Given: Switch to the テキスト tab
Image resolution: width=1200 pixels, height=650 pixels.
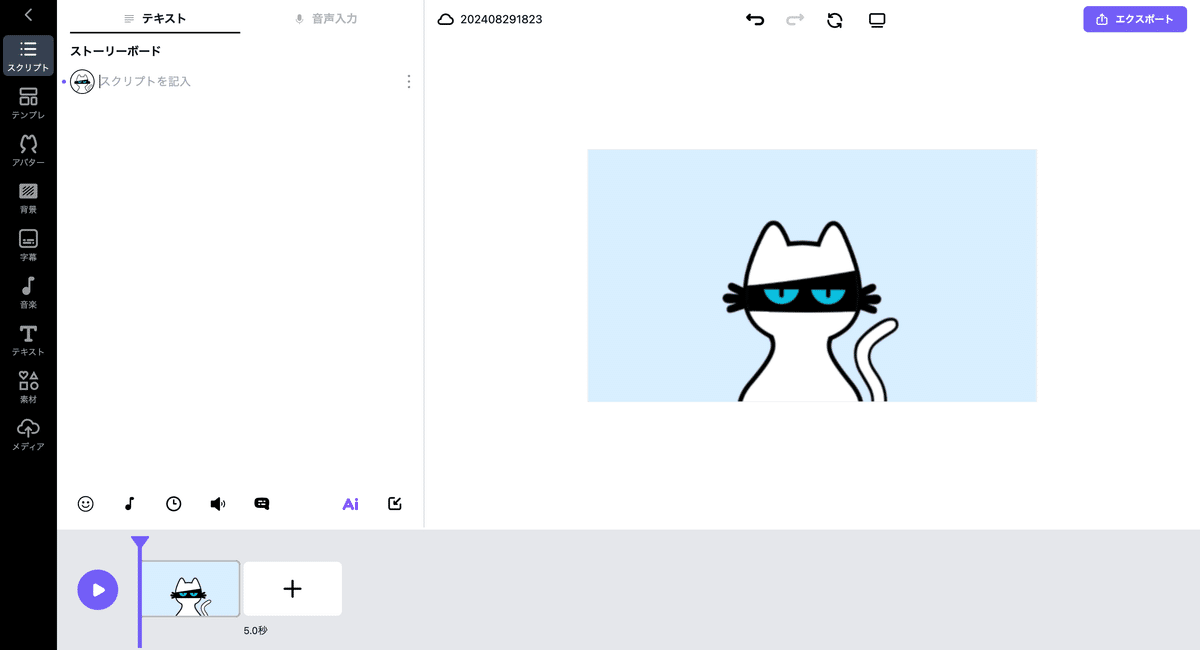Looking at the screenshot, I should tap(155, 18).
